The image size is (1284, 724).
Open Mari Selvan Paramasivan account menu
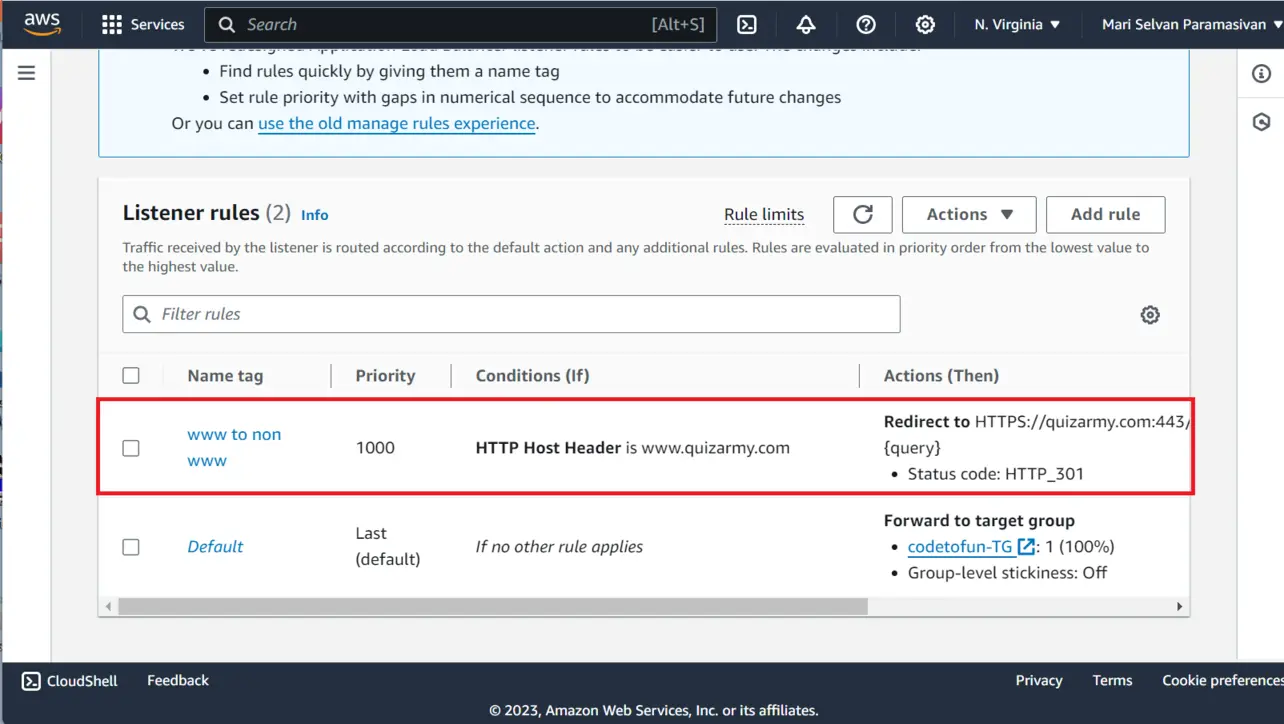pos(1192,24)
